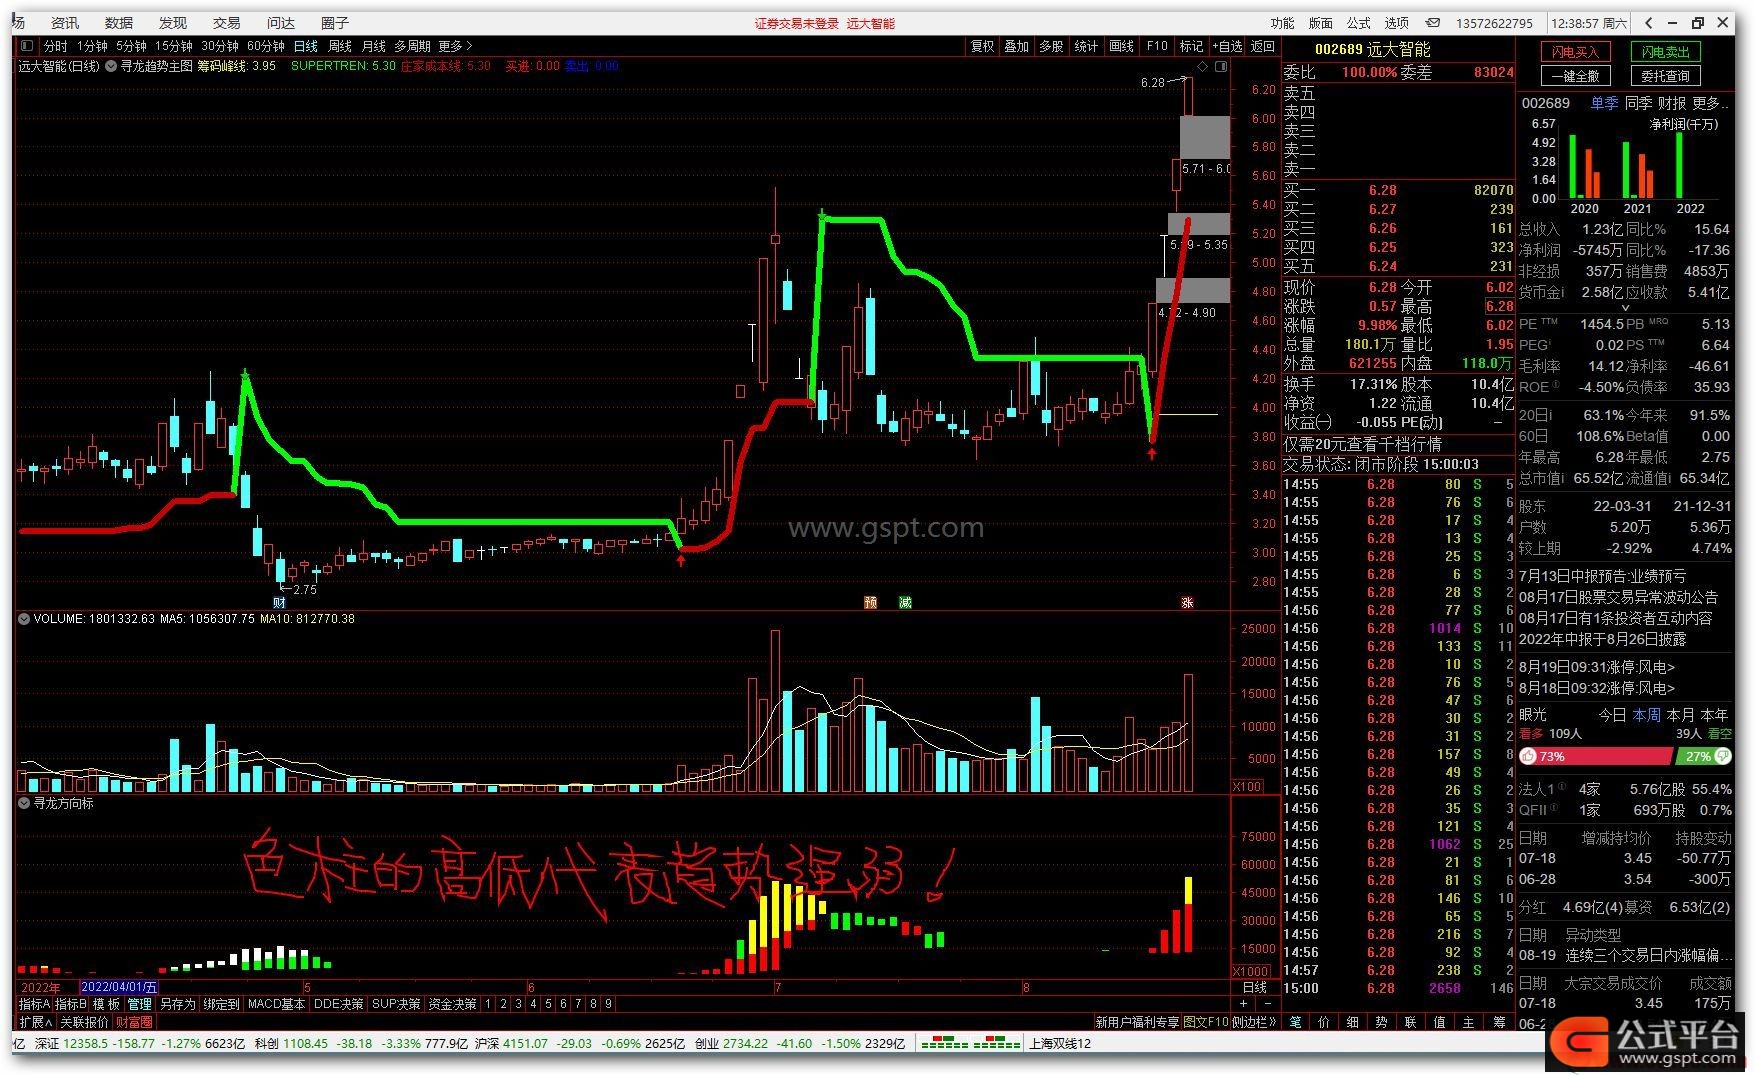The image size is (1755, 1075).
Task: Expand the 侧边栏 sidebar toggle
Action: pos(1254,1022)
